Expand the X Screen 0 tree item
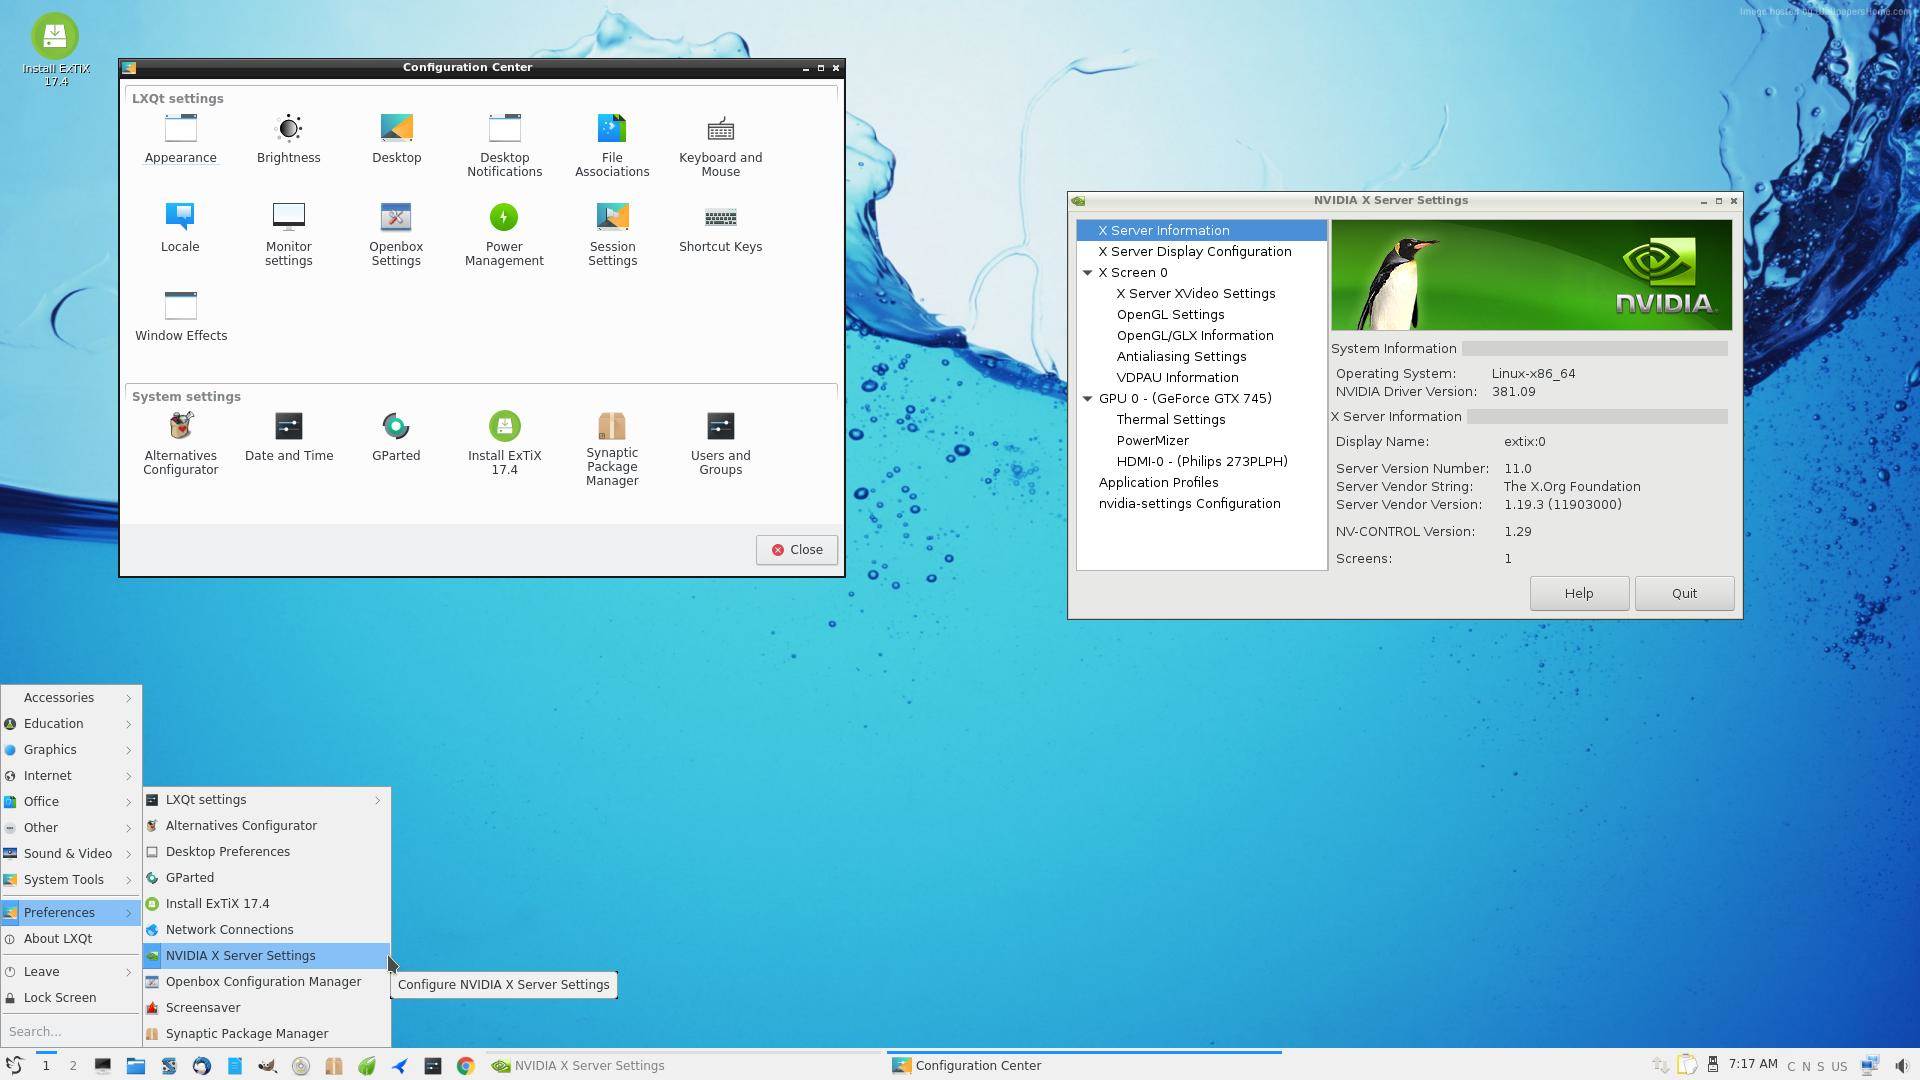 [x=1089, y=272]
